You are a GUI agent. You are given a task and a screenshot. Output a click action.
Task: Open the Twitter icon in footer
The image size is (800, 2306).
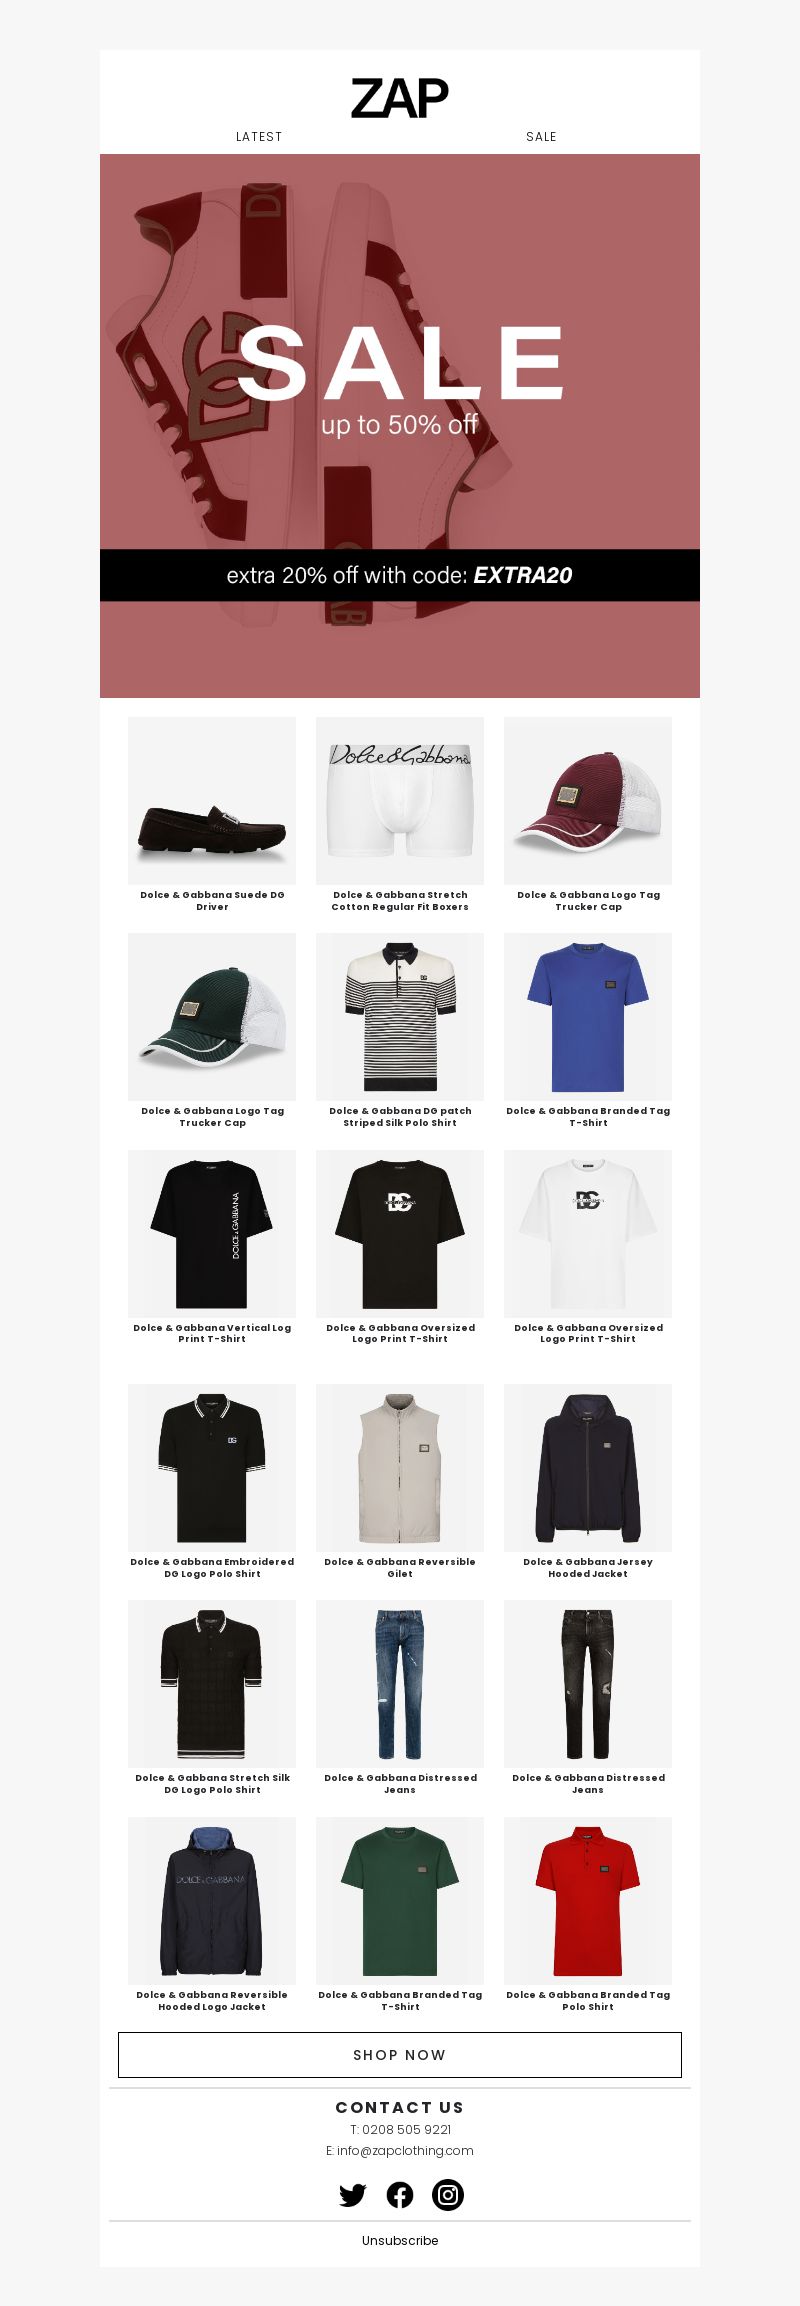click(x=352, y=2195)
